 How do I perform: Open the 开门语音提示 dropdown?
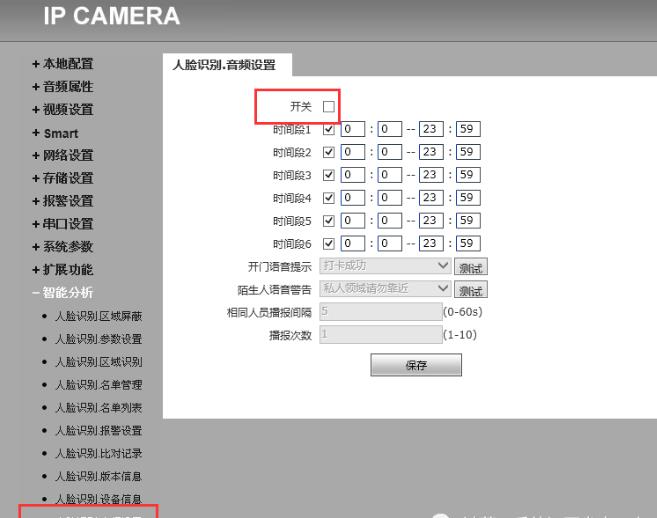[x=384, y=266]
